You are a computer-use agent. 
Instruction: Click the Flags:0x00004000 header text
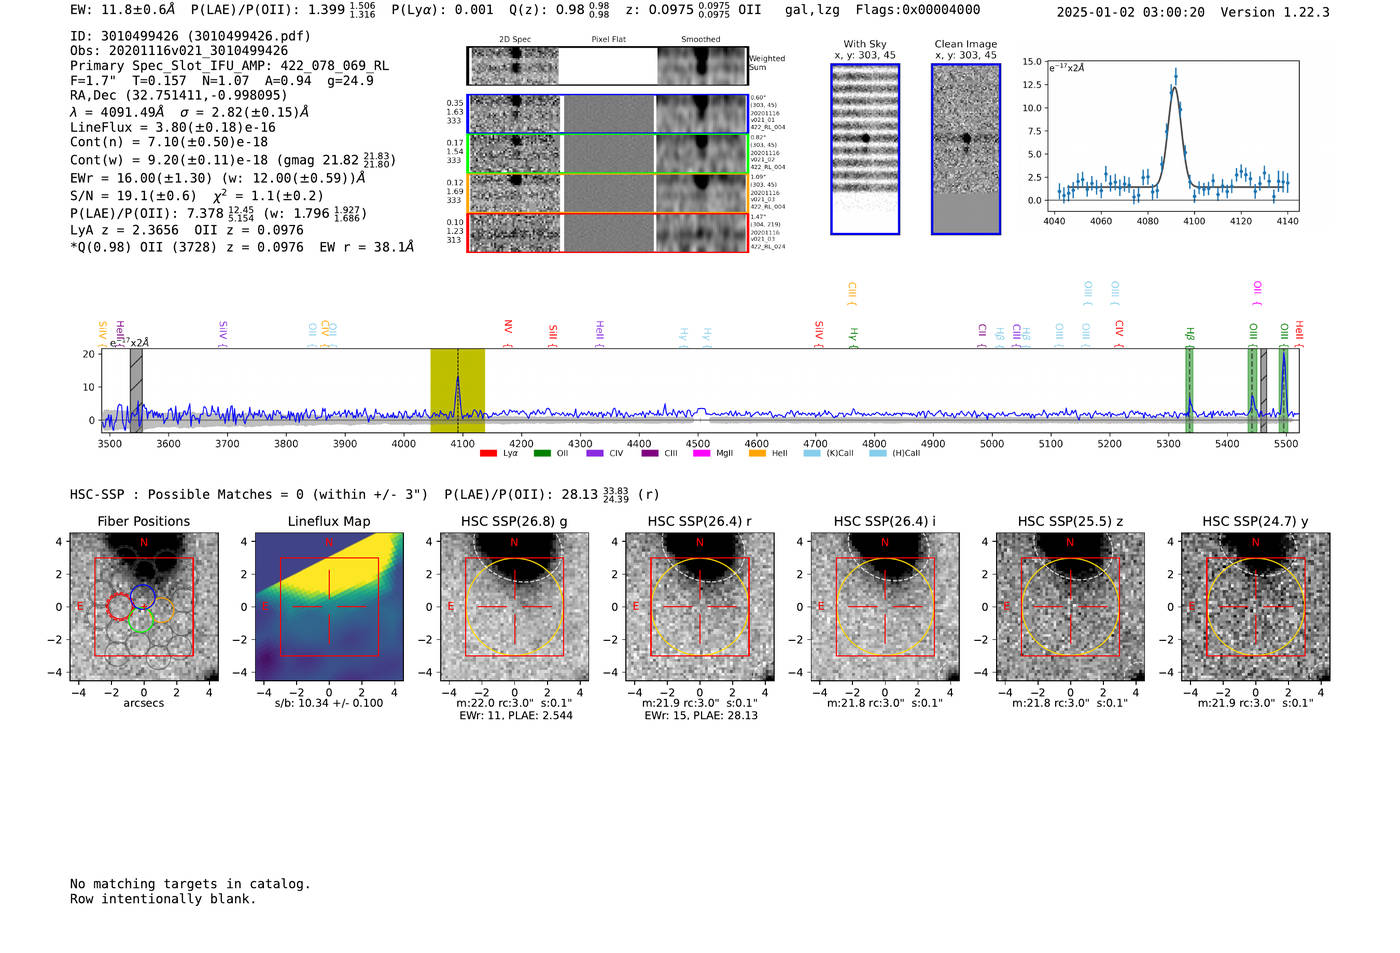tap(918, 10)
